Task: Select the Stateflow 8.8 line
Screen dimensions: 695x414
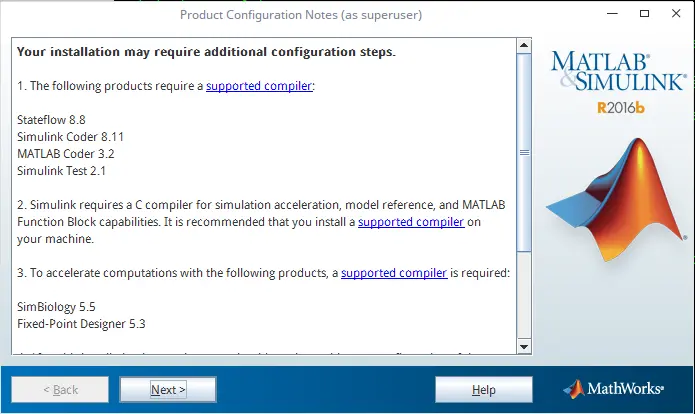Action: (51, 120)
